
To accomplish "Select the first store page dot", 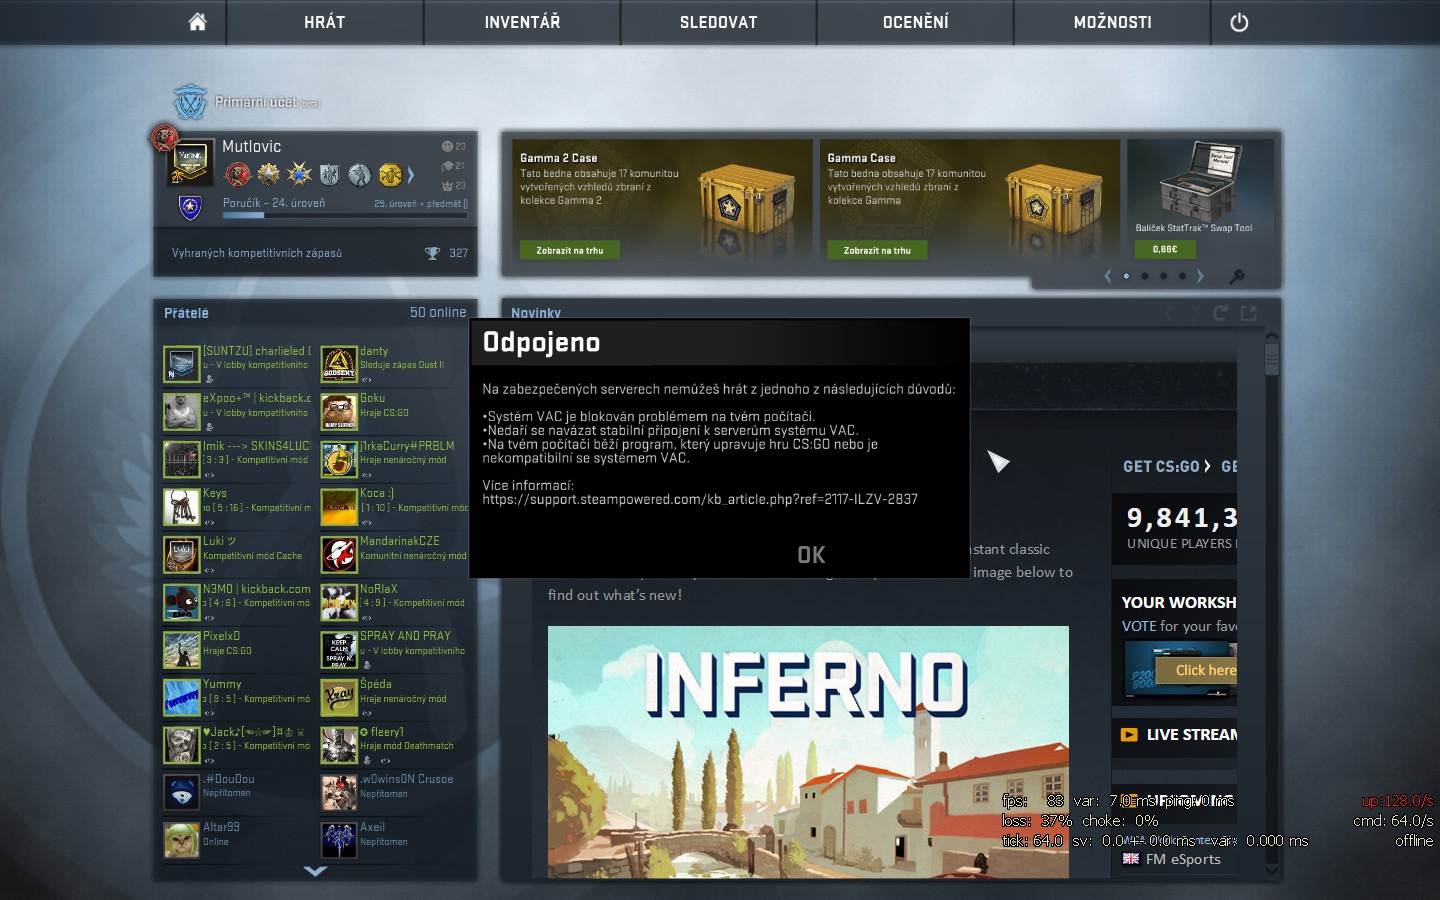I will [x=1126, y=276].
